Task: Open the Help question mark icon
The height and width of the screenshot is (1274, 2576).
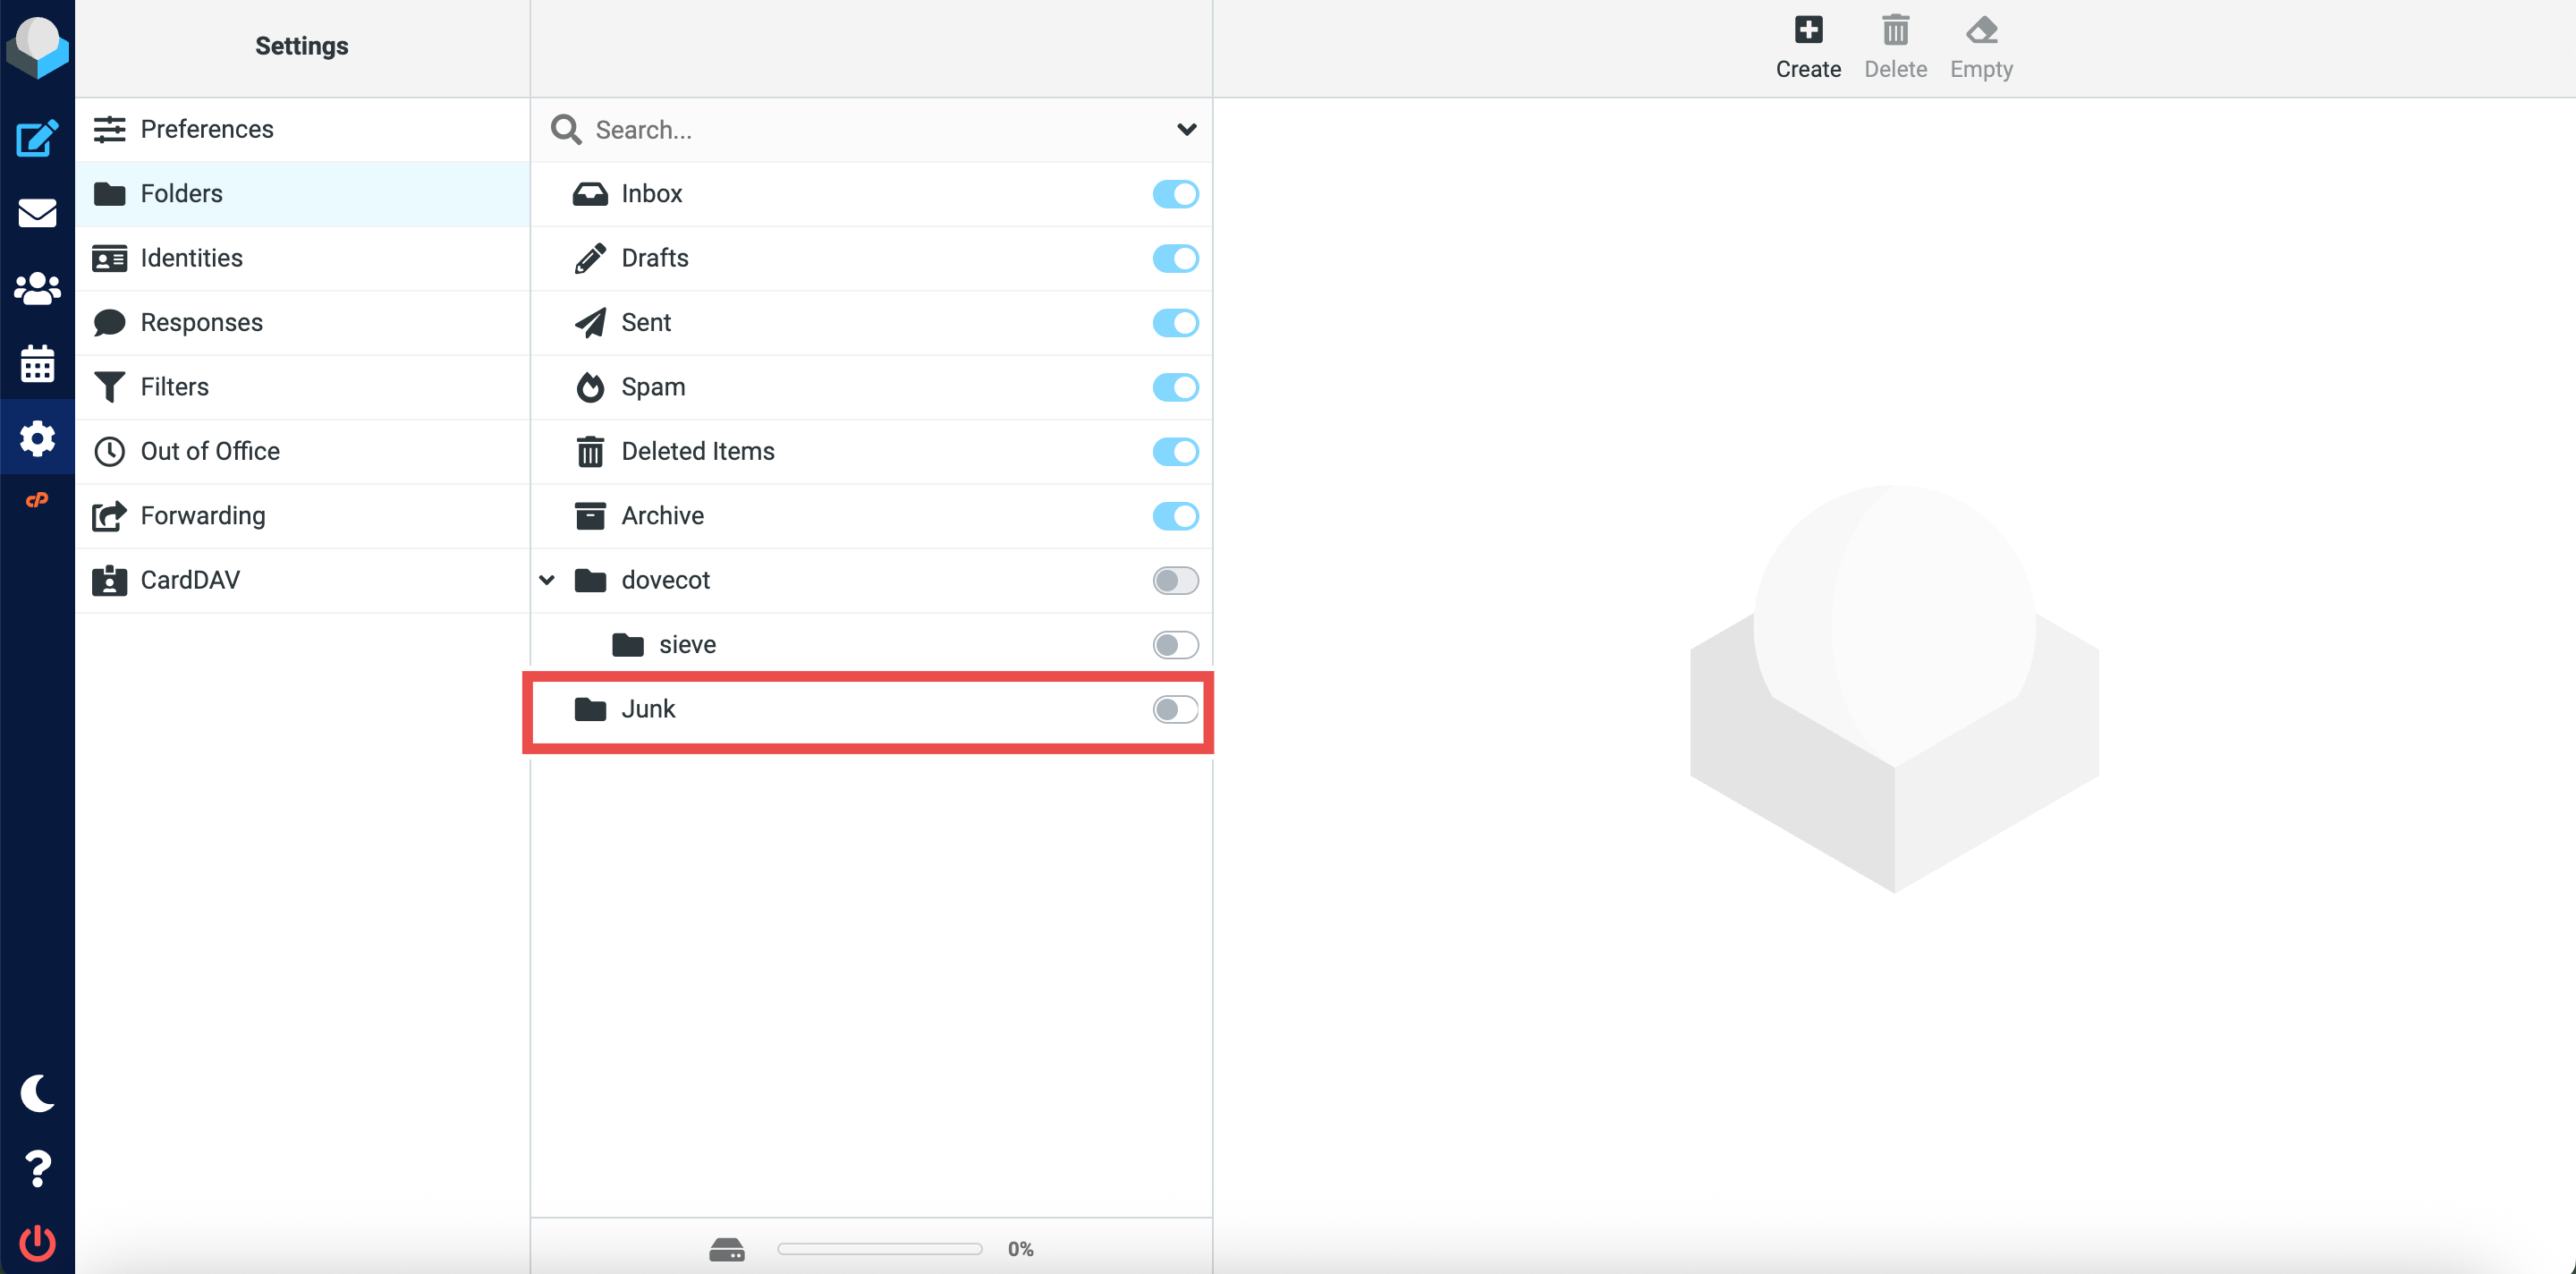Action: click(x=37, y=1168)
